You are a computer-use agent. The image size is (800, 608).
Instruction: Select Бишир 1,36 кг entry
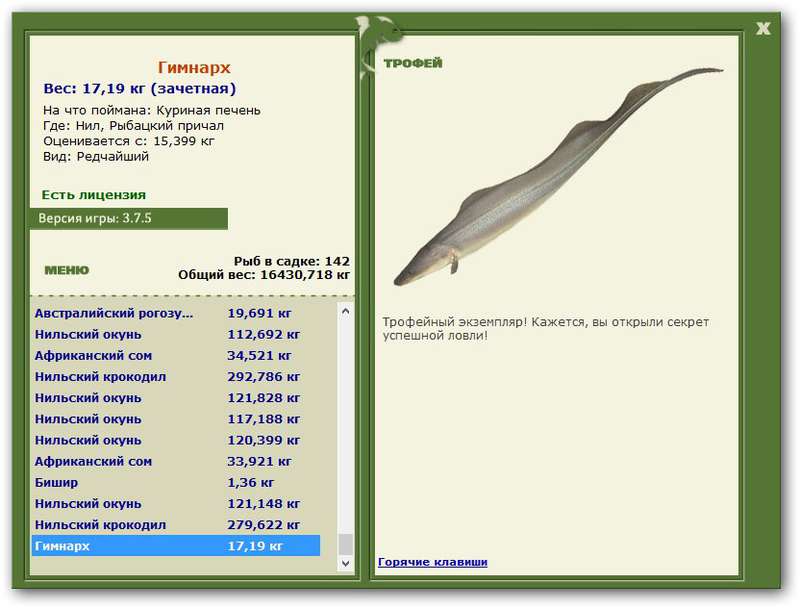[x=176, y=483]
